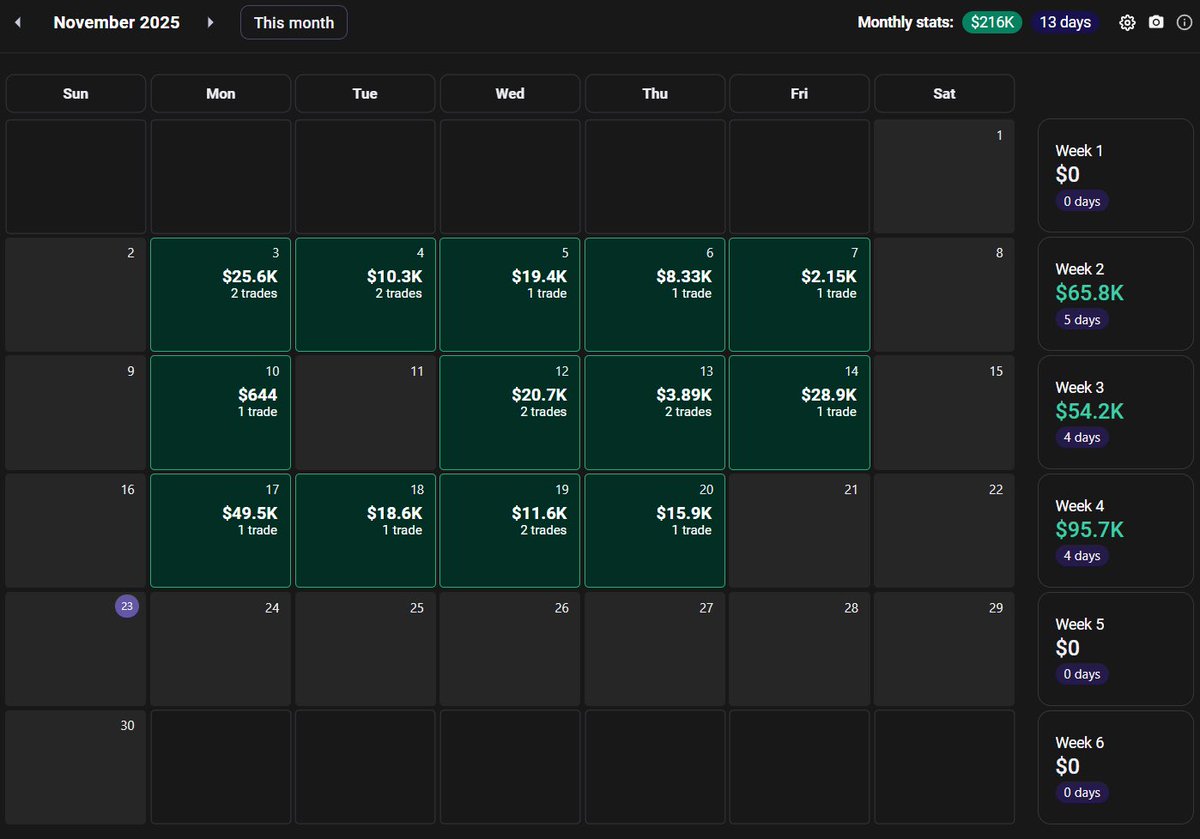The width and height of the screenshot is (1200, 839).
Task: Select the empty November 21 cell
Action: point(799,530)
